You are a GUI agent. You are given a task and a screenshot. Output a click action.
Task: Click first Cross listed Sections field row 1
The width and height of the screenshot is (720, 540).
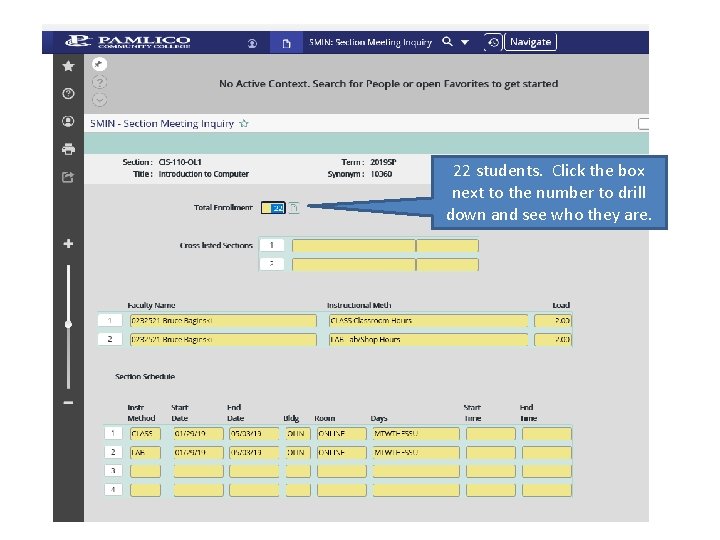click(x=354, y=246)
